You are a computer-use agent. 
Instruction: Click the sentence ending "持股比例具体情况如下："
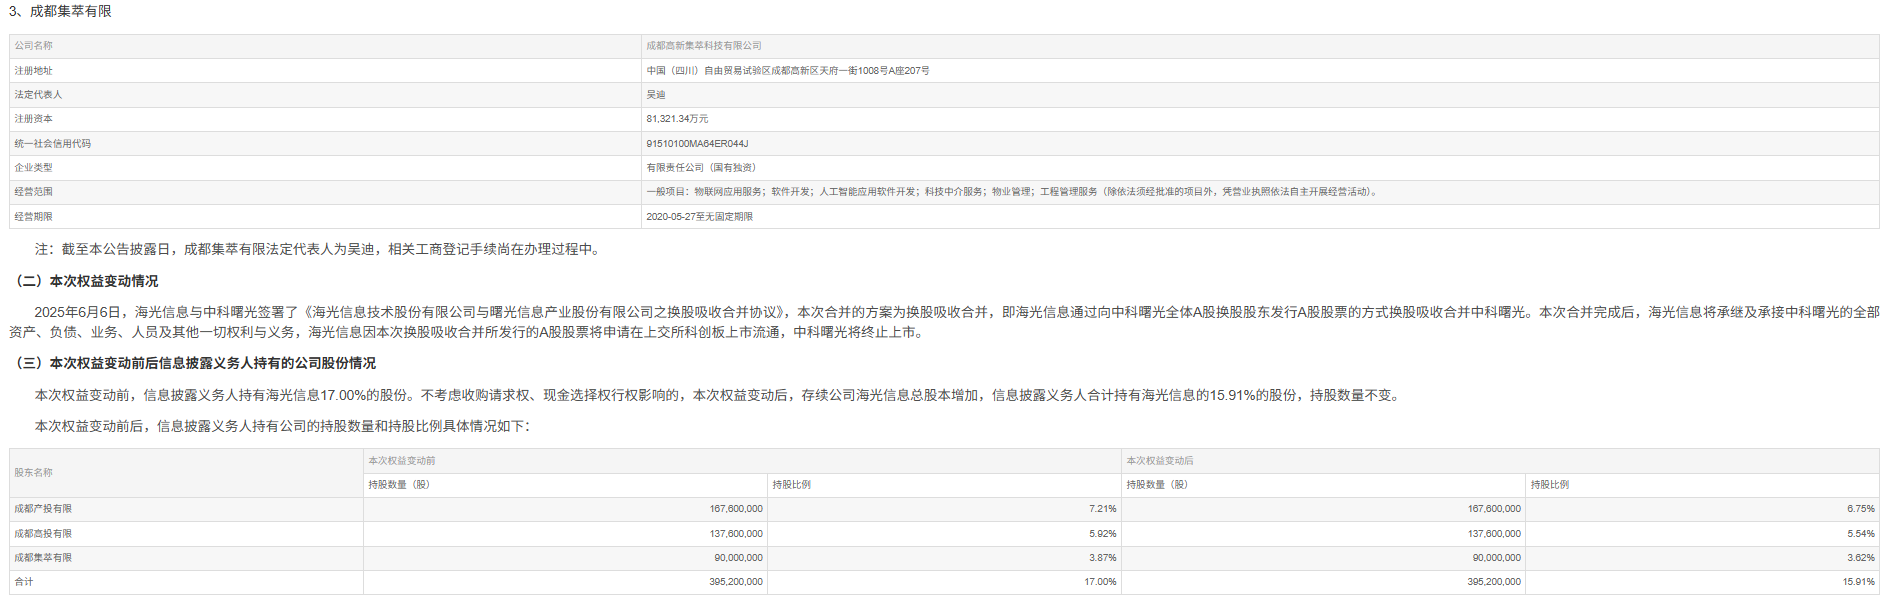coord(283,427)
